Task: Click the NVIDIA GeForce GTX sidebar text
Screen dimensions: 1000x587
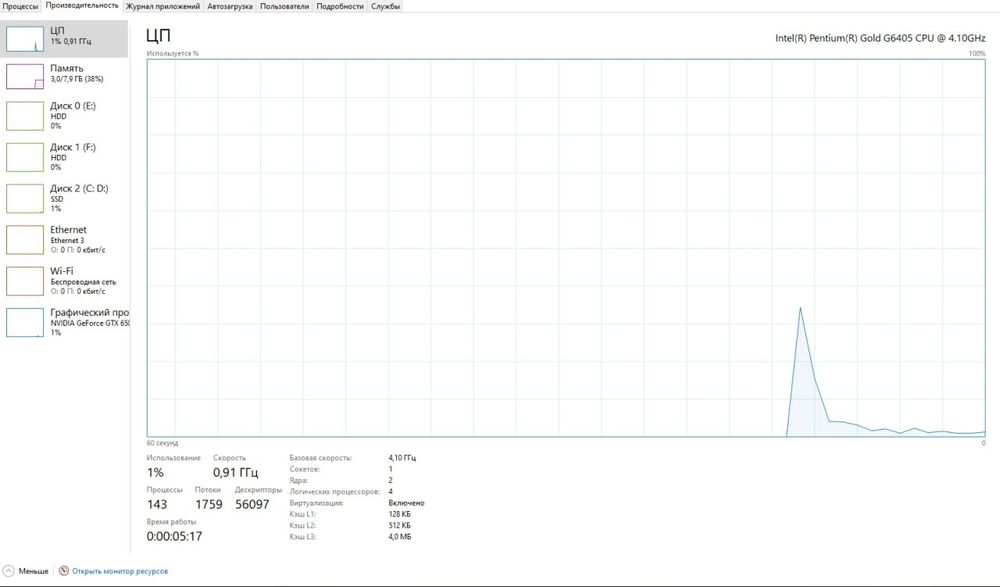Action: (x=90, y=323)
